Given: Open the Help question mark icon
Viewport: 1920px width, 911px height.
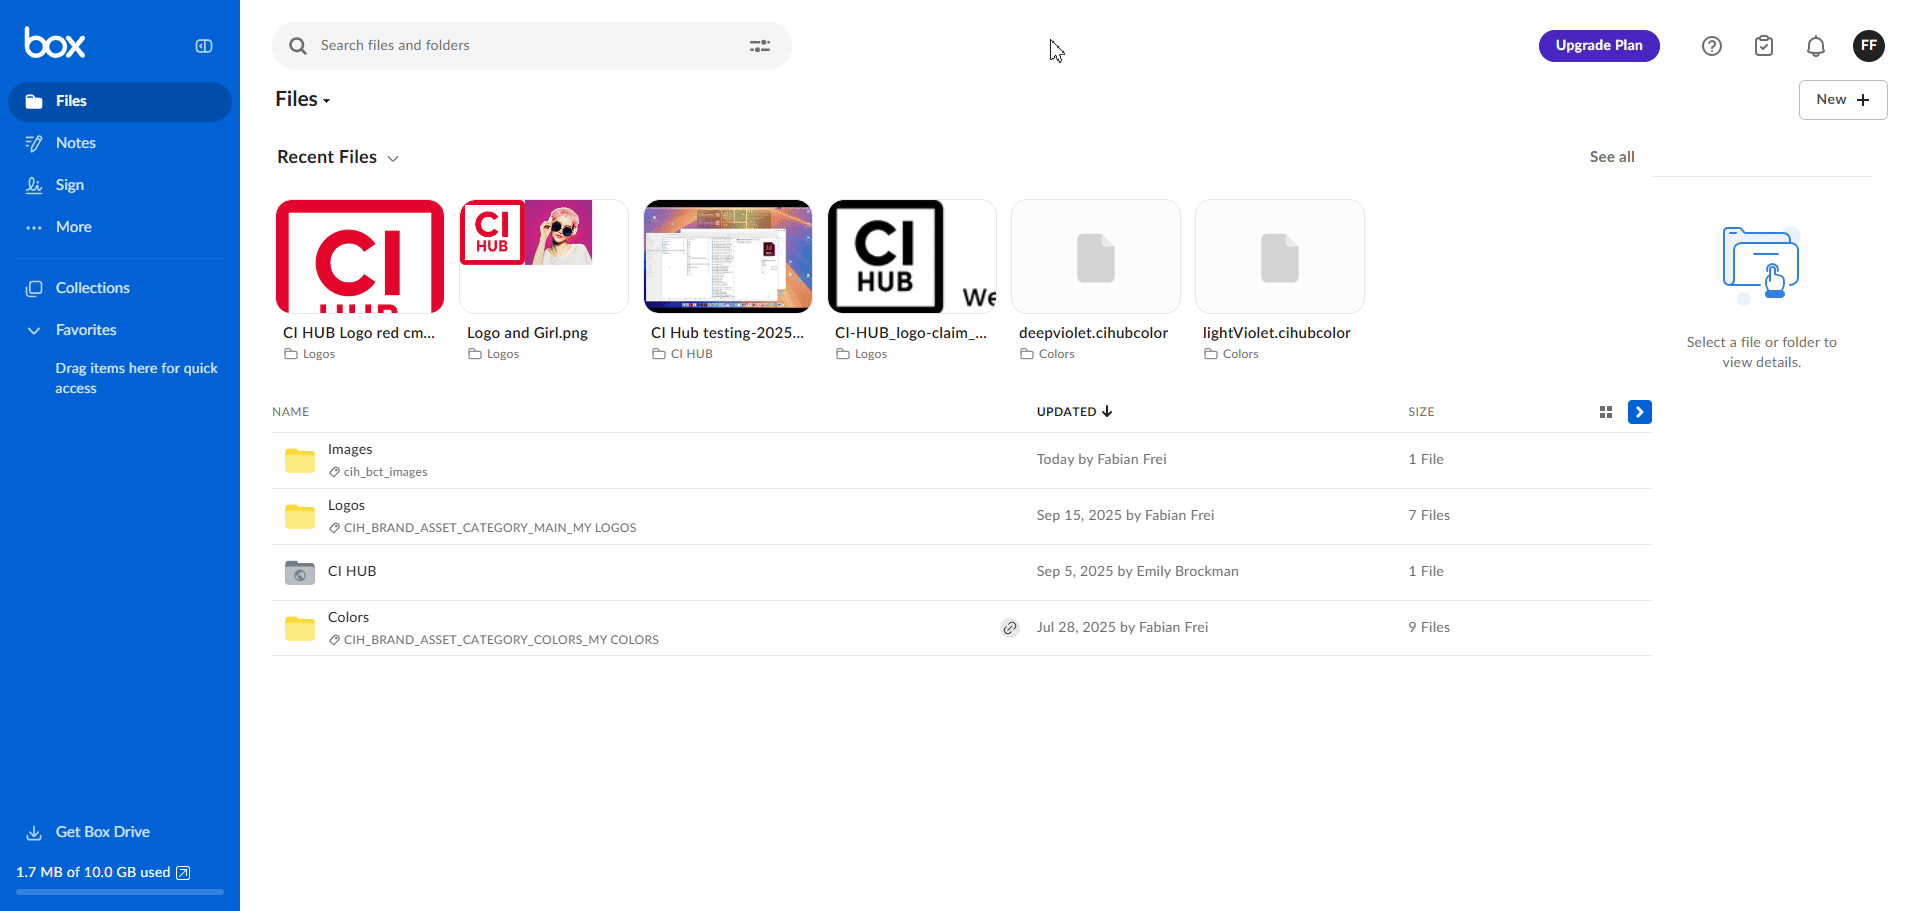Looking at the screenshot, I should [x=1711, y=46].
